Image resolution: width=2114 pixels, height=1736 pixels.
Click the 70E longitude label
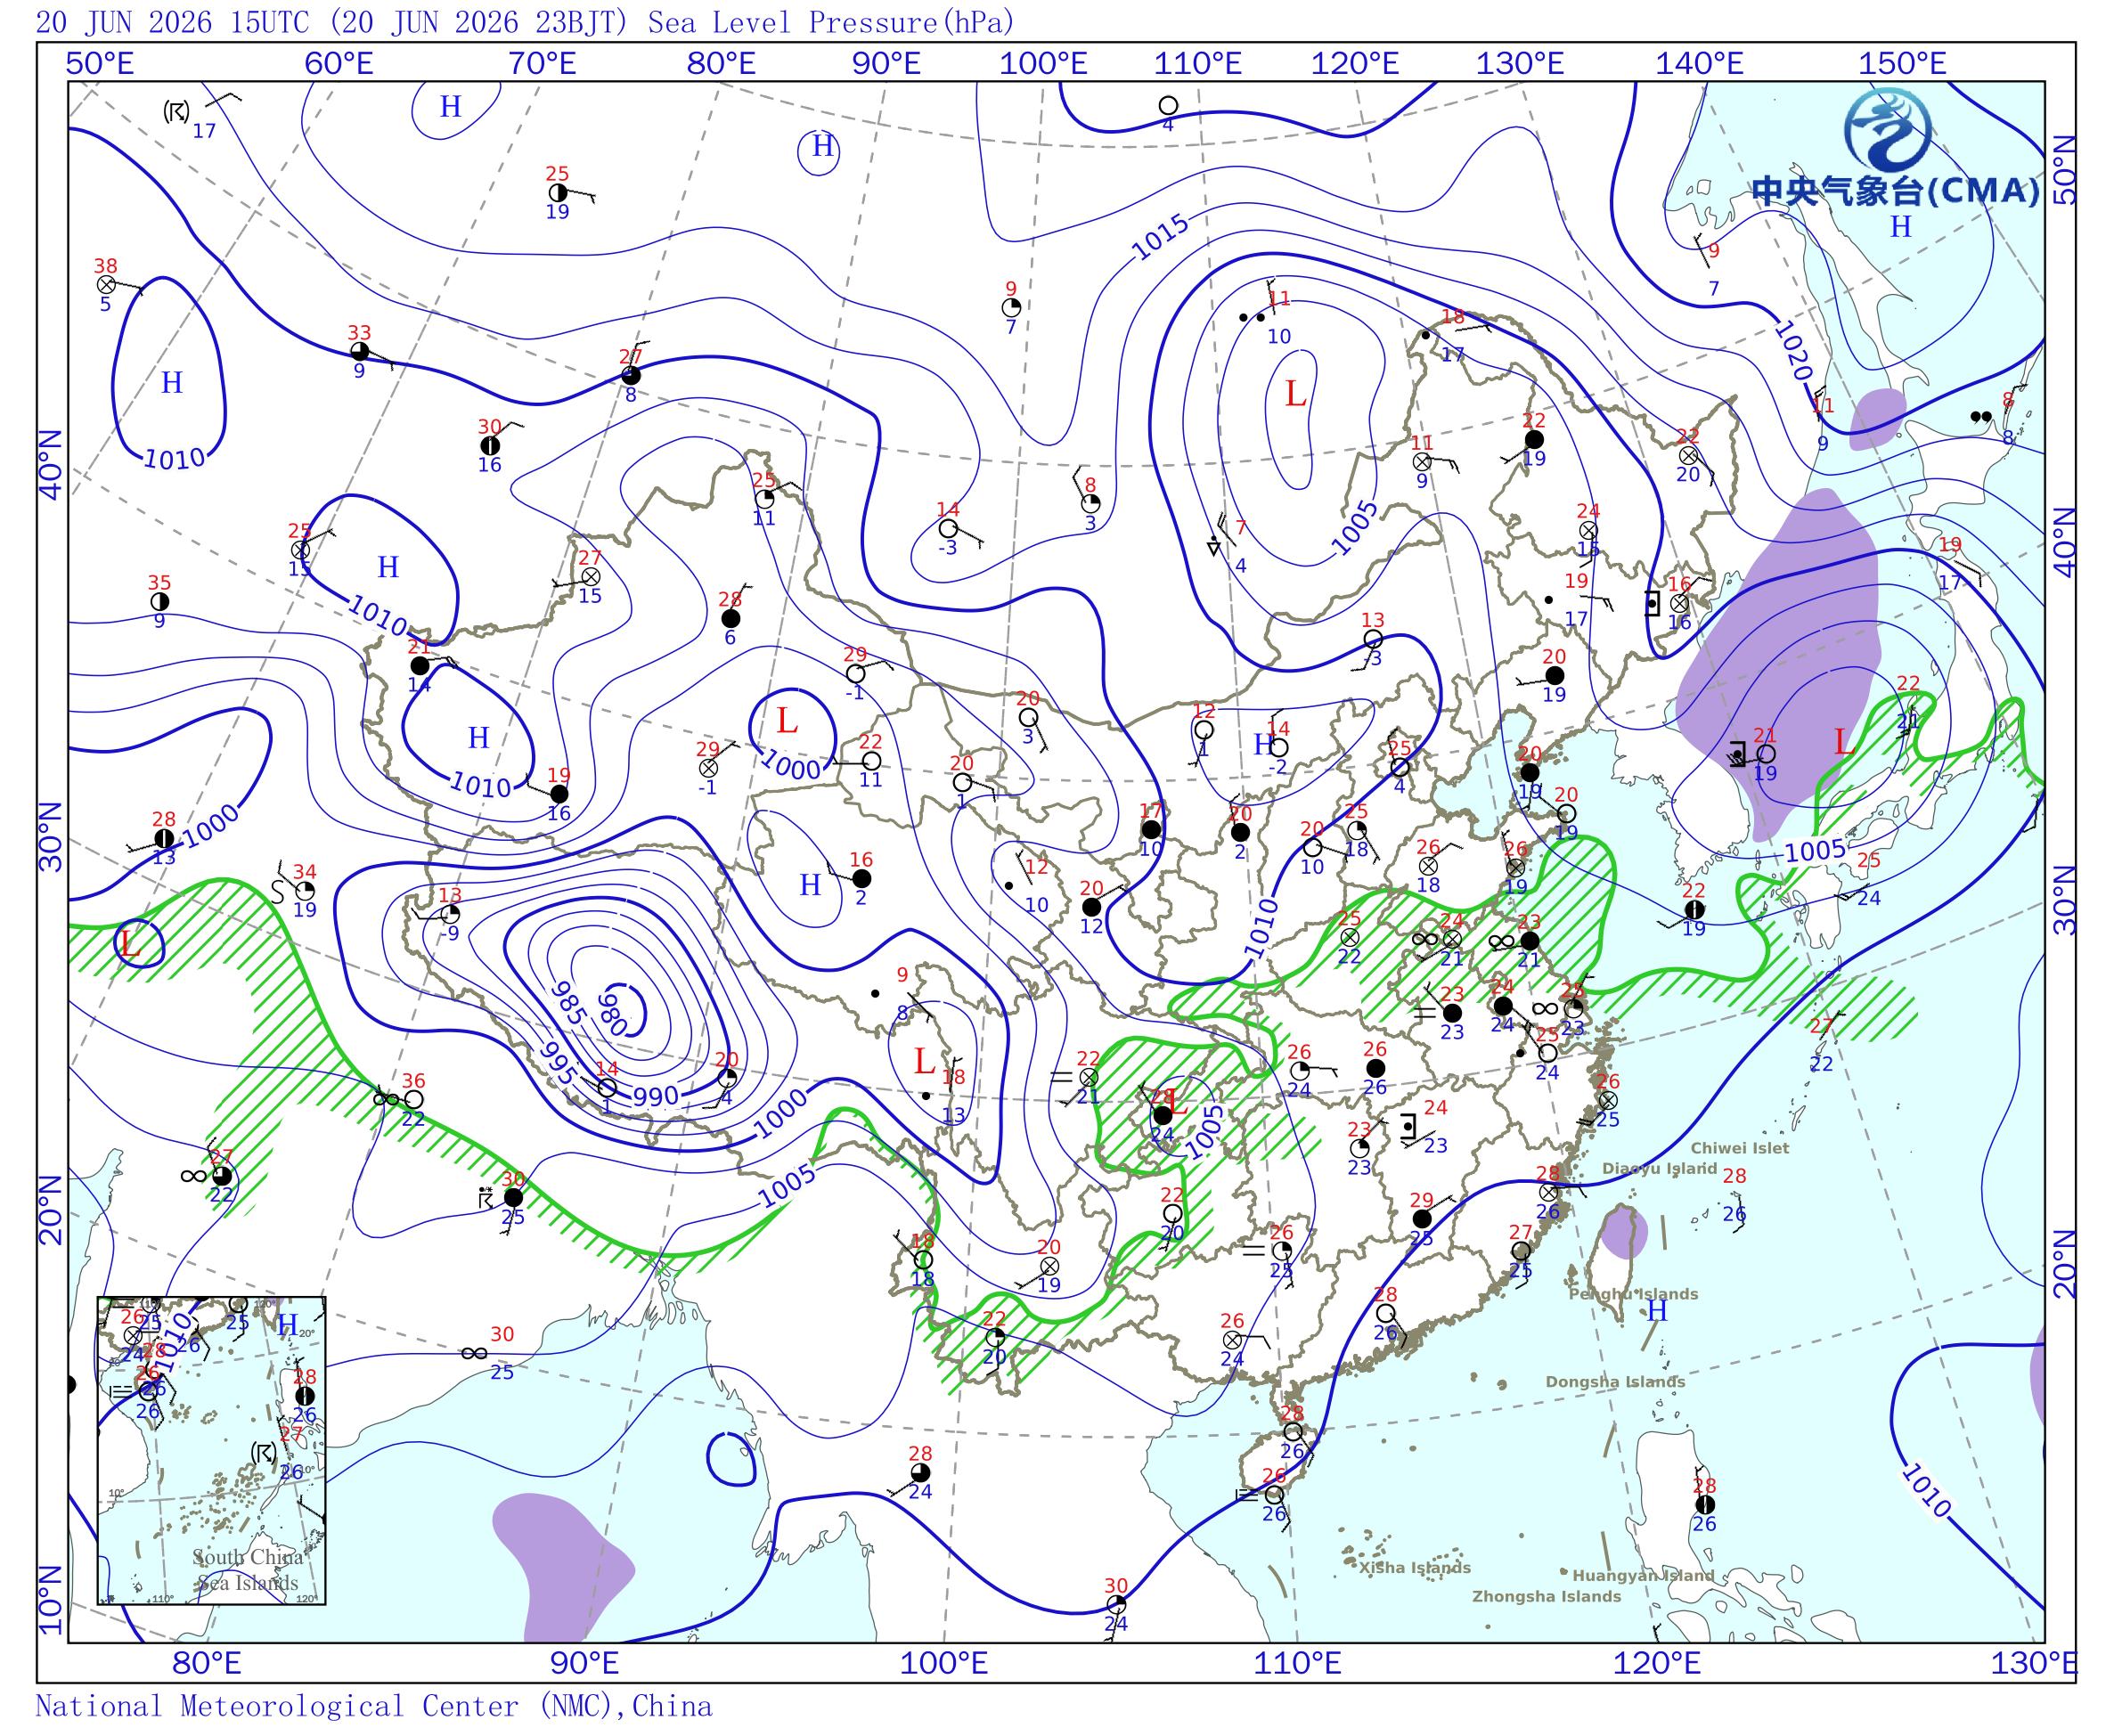click(542, 64)
